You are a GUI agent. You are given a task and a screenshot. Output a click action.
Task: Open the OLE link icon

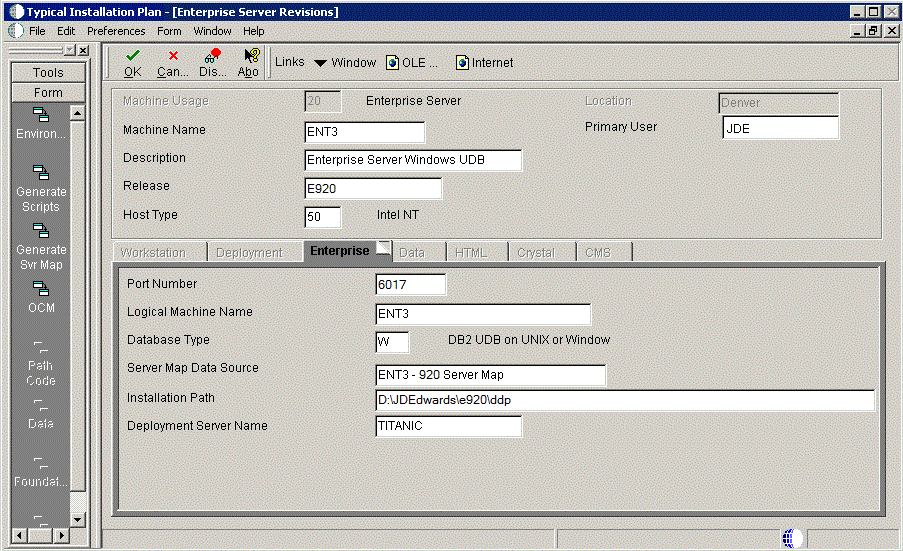click(392, 62)
